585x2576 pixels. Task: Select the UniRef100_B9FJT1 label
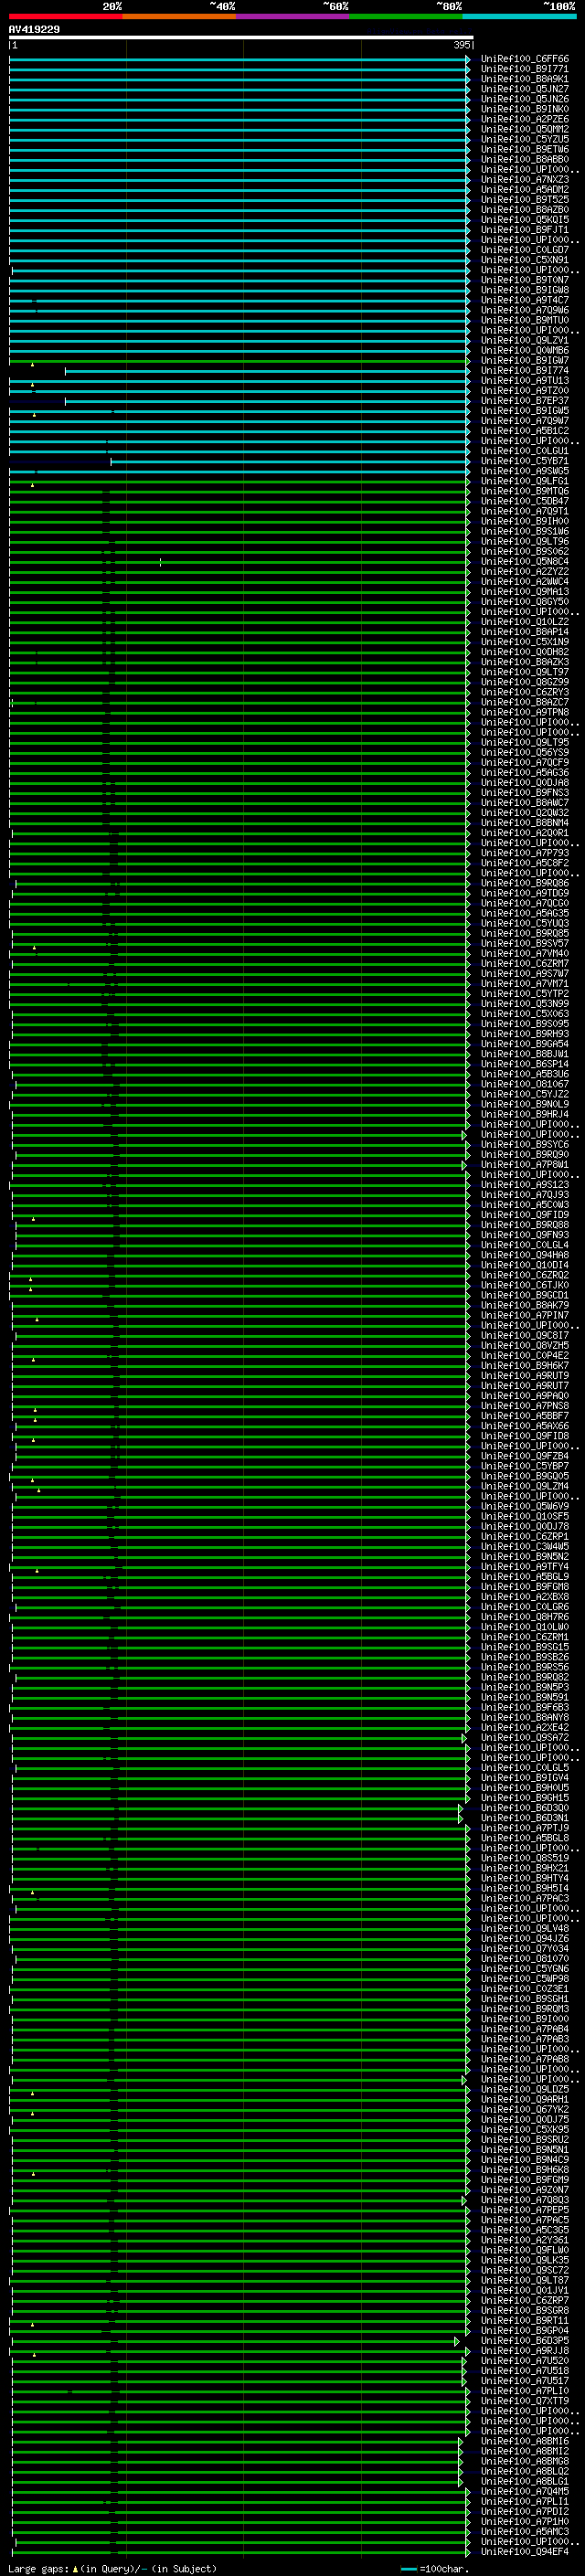point(524,229)
